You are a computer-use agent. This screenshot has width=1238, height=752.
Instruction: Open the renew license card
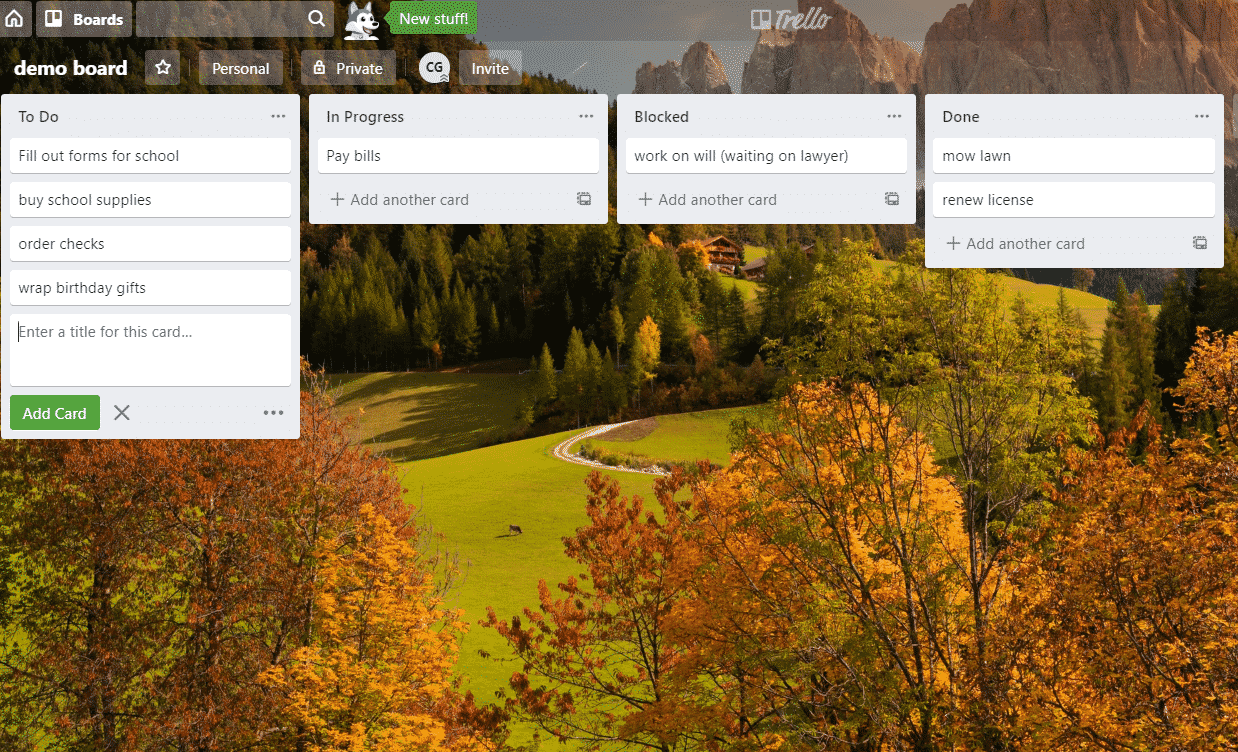click(x=1074, y=200)
